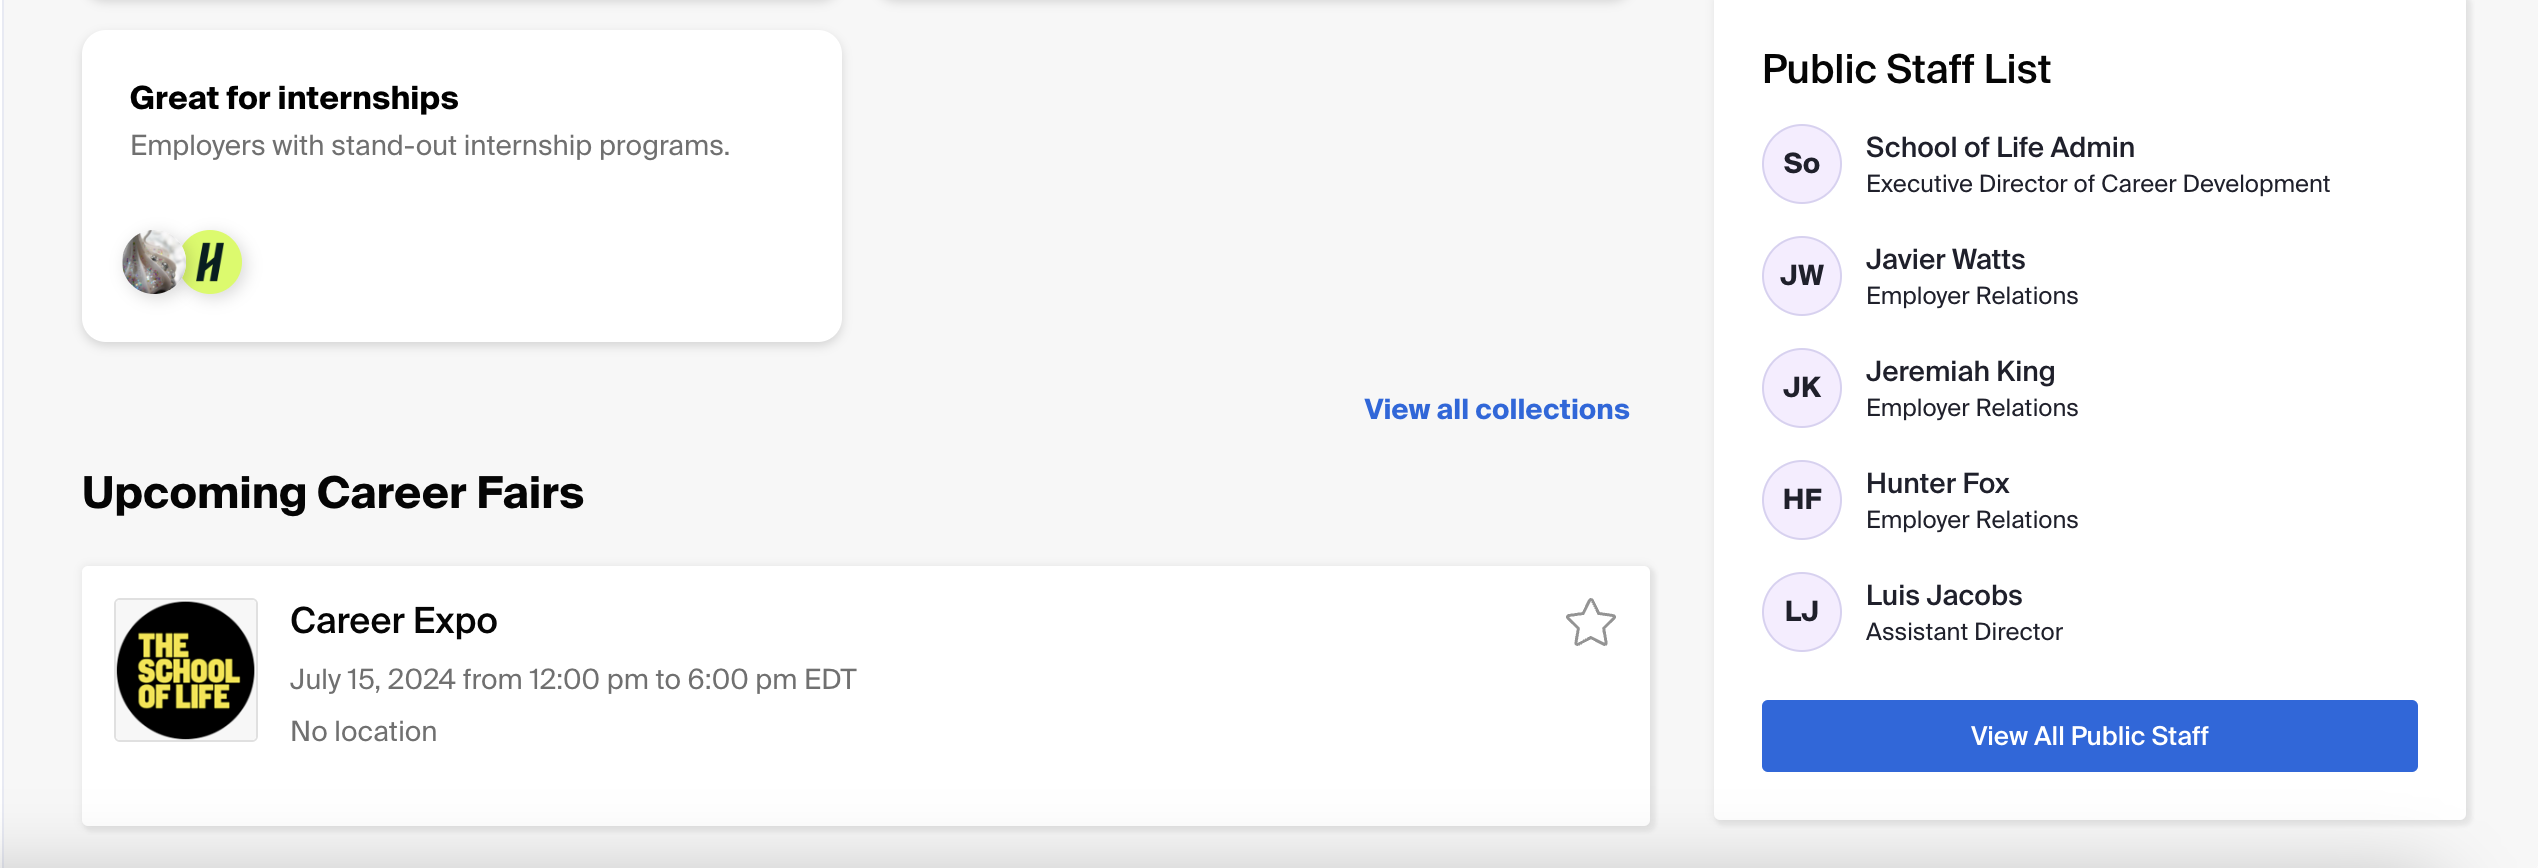Select the LJ avatar circle
Viewport: 2538px width, 868px height.
point(1802,612)
